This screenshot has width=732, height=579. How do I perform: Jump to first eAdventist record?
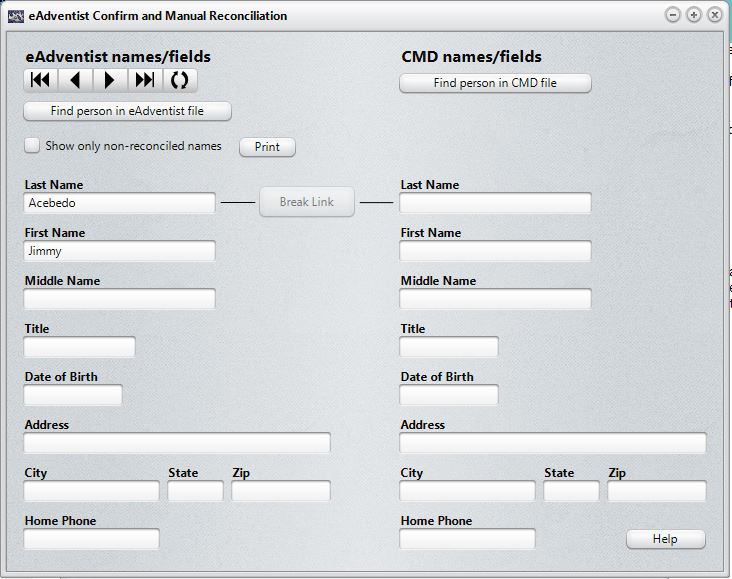click(x=41, y=80)
